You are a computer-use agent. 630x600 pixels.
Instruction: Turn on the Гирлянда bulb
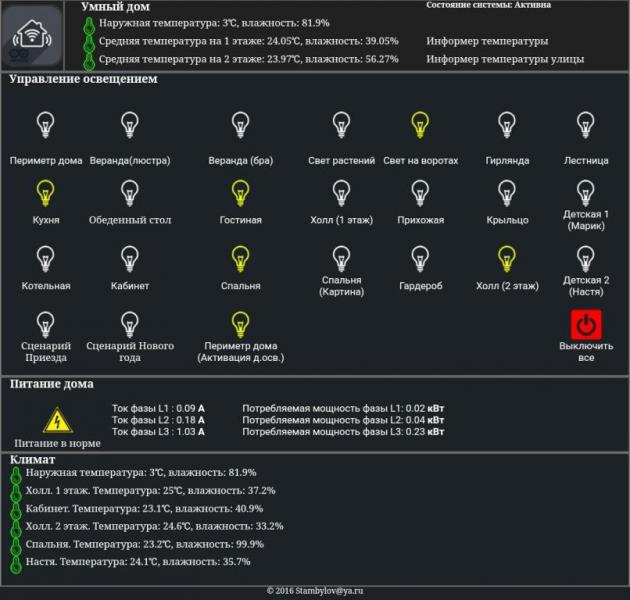click(x=507, y=125)
